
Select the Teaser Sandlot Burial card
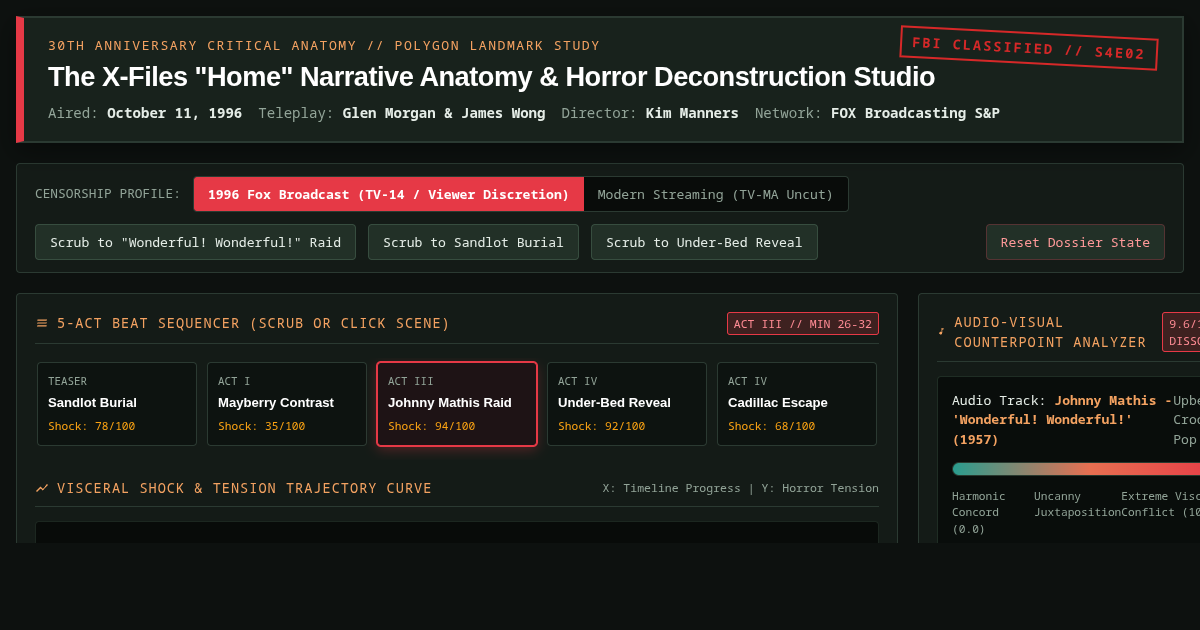[117, 404]
